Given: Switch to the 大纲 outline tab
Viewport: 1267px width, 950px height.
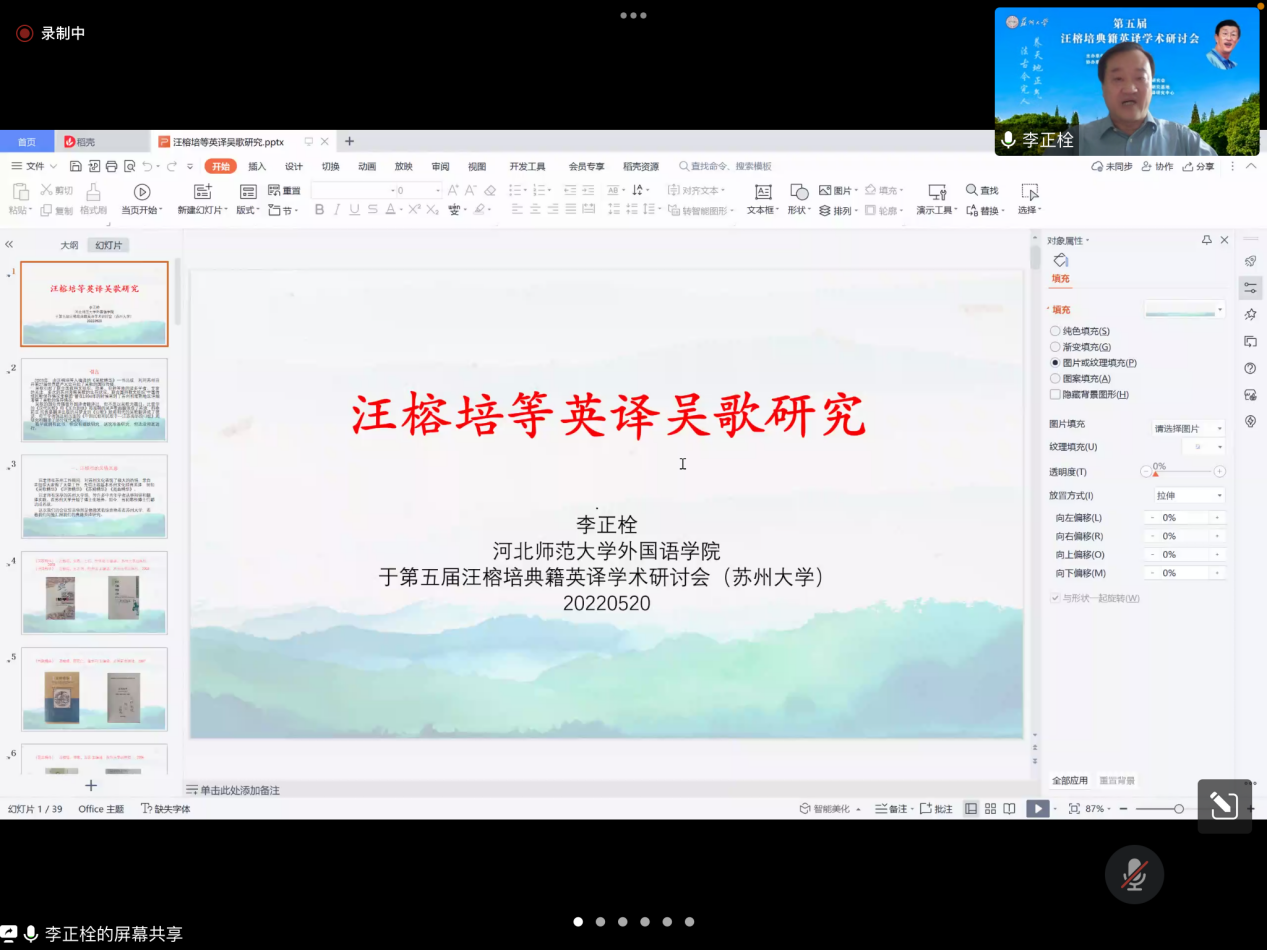Looking at the screenshot, I should (69, 245).
